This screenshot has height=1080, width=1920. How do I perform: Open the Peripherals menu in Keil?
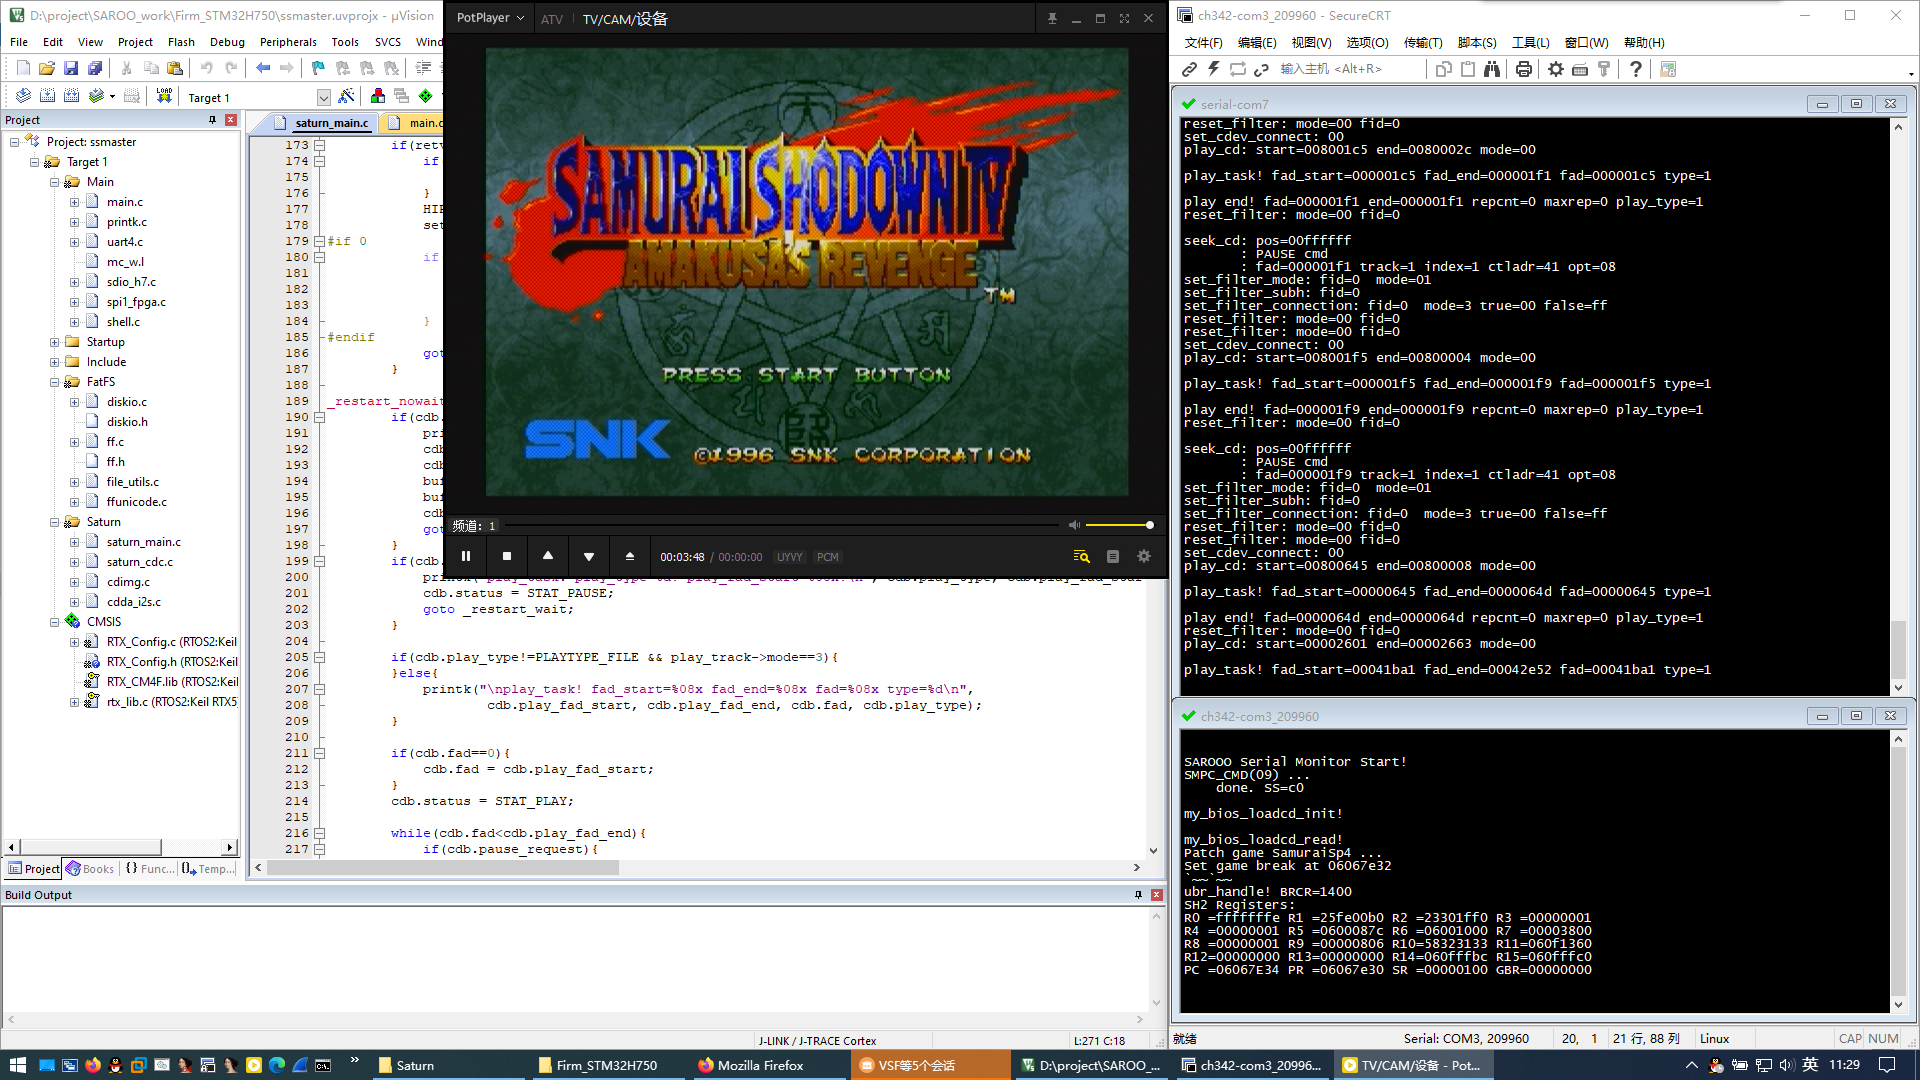(287, 42)
